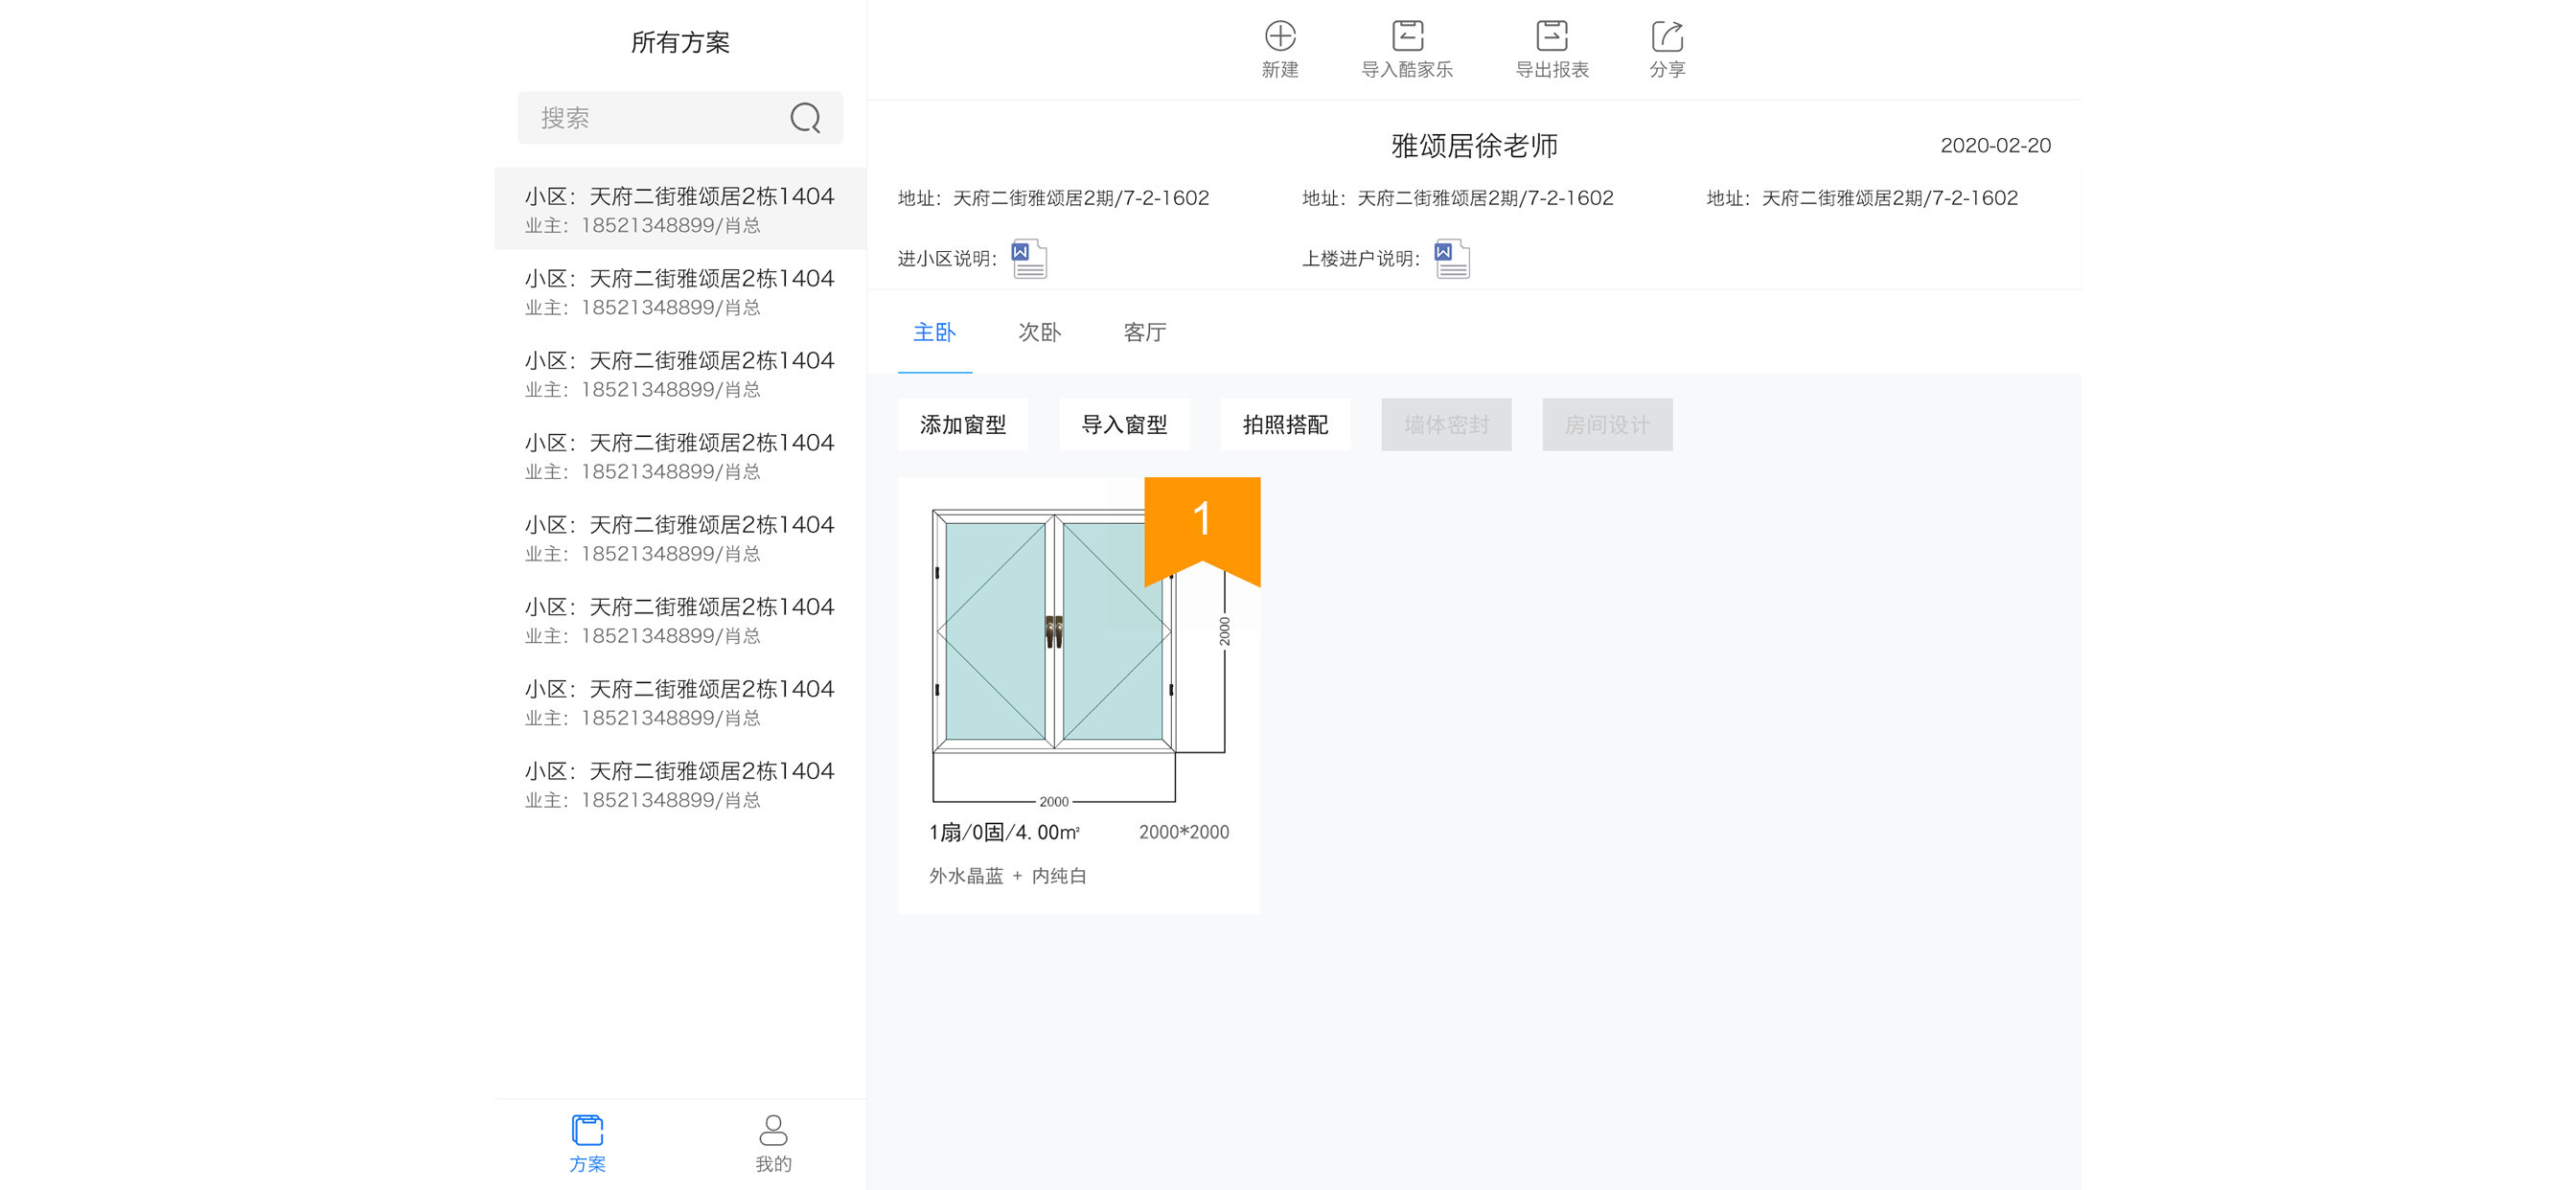Open the 进小区说明 Word document icon

pos(1029,259)
